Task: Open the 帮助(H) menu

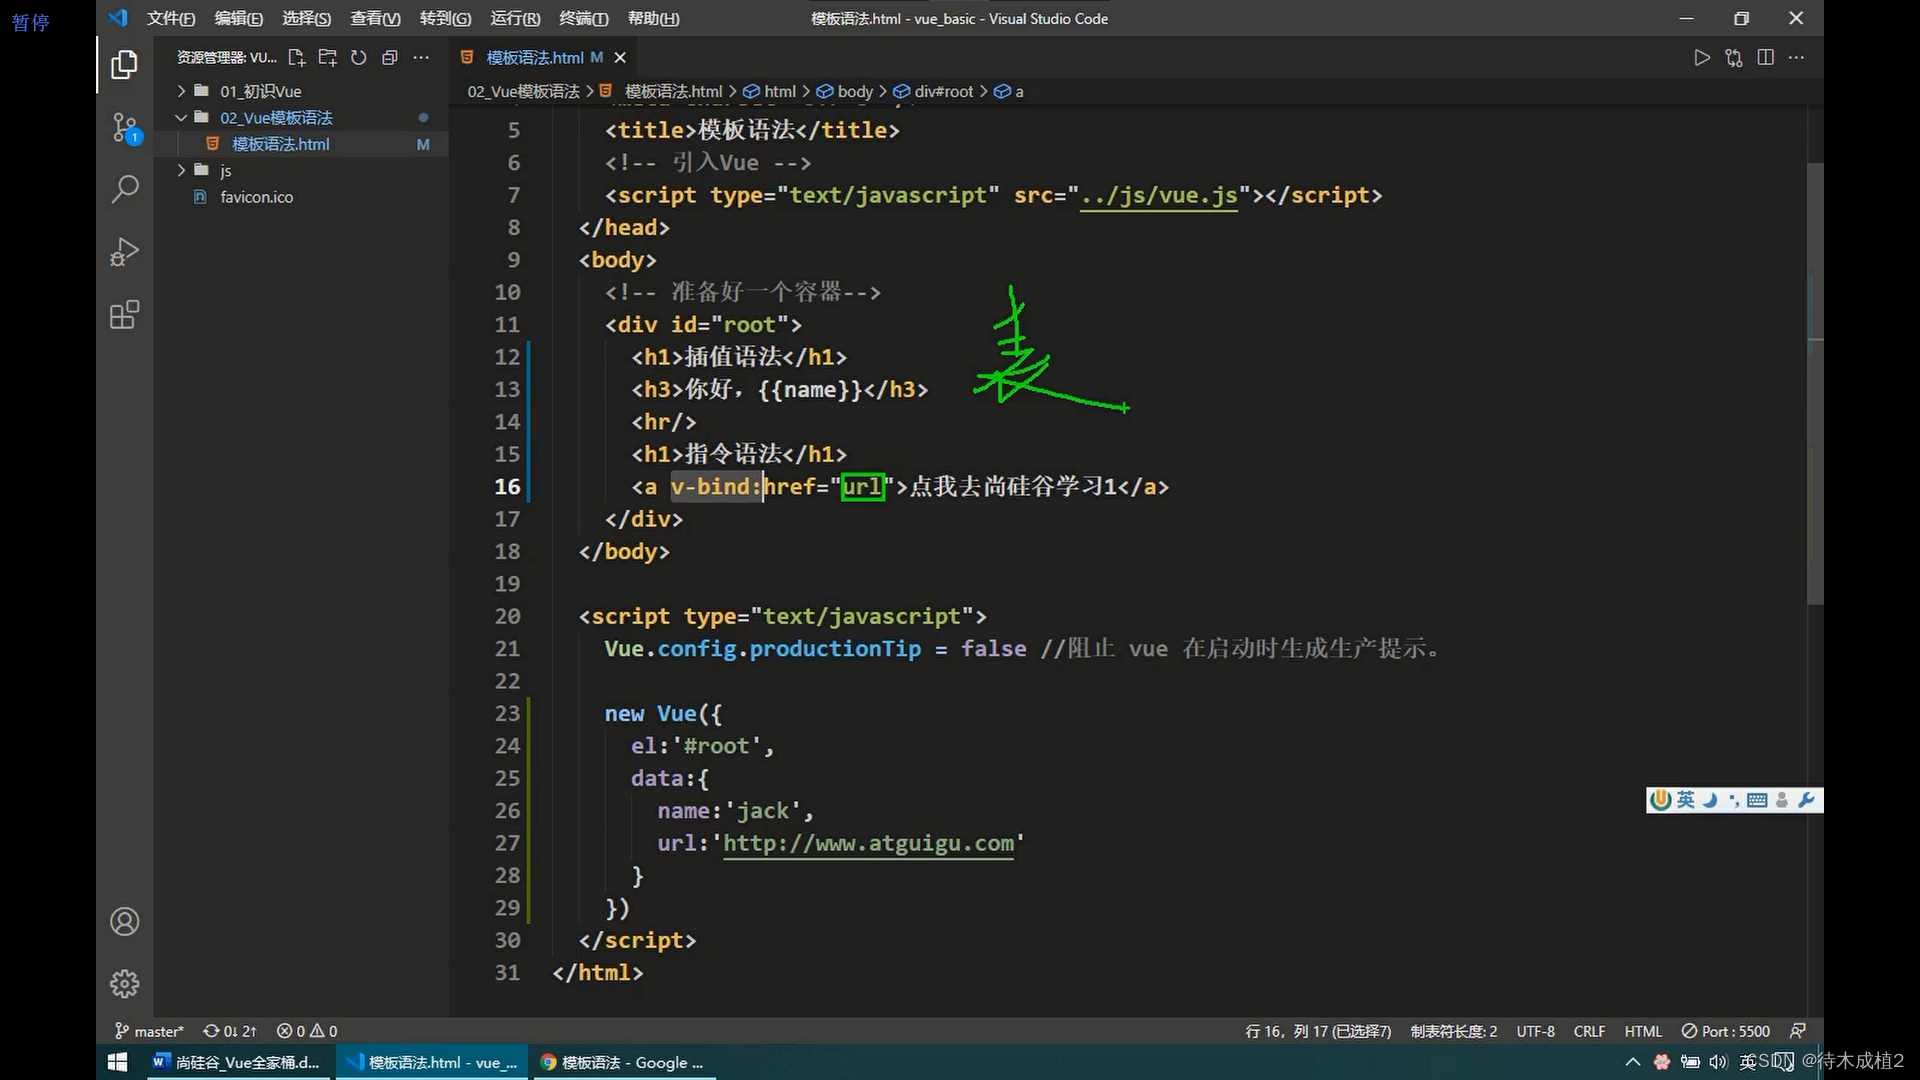Action: pos(653,18)
